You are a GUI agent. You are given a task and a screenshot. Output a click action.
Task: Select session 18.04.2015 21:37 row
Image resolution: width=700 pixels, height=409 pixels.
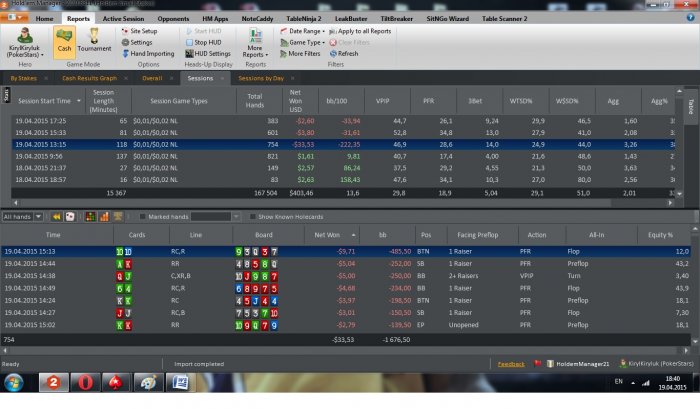(343, 168)
